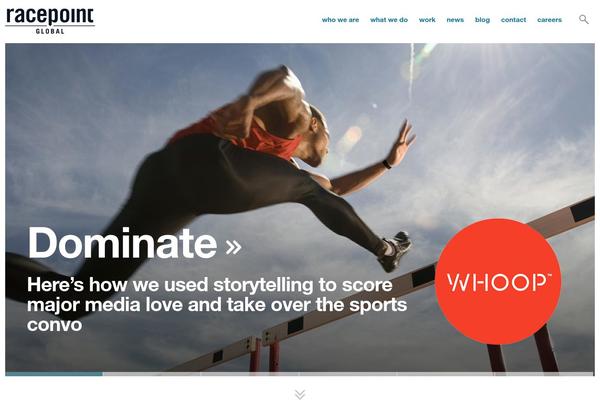Select the fifth carousel indicator segment
Viewport: 600px width, 400px height.
(447, 374)
